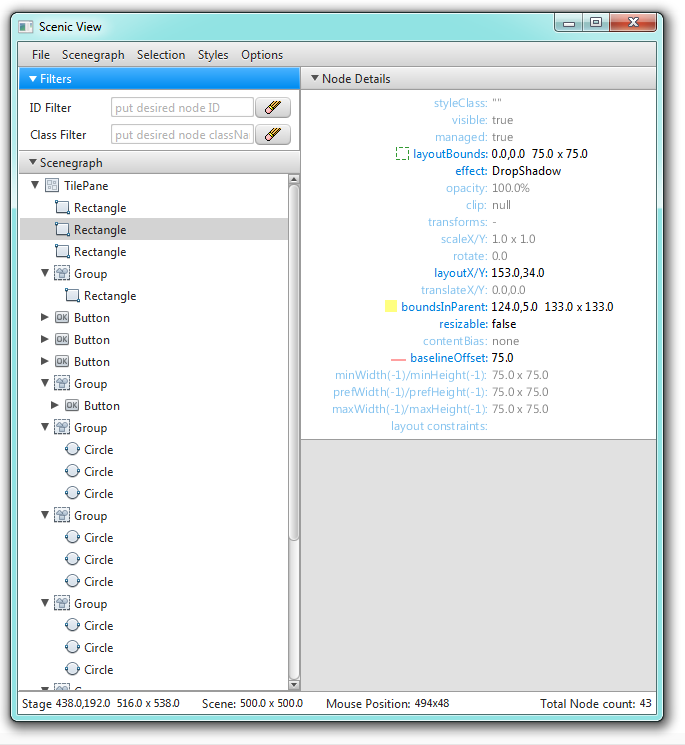The height and width of the screenshot is (745, 685).
Task: Collapse the Node Details panel
Action: (314, 79)
